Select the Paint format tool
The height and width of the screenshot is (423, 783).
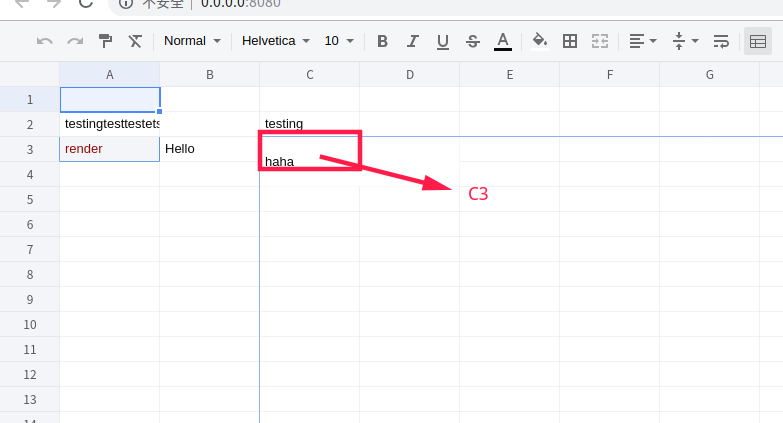pyautogui.click(x=105, y=41)
